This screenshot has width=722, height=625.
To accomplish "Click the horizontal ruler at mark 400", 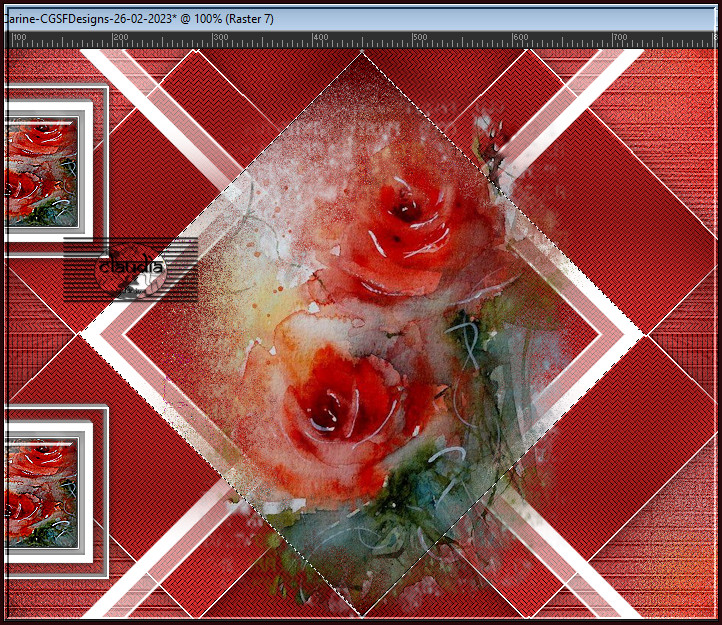I will 314,40.
